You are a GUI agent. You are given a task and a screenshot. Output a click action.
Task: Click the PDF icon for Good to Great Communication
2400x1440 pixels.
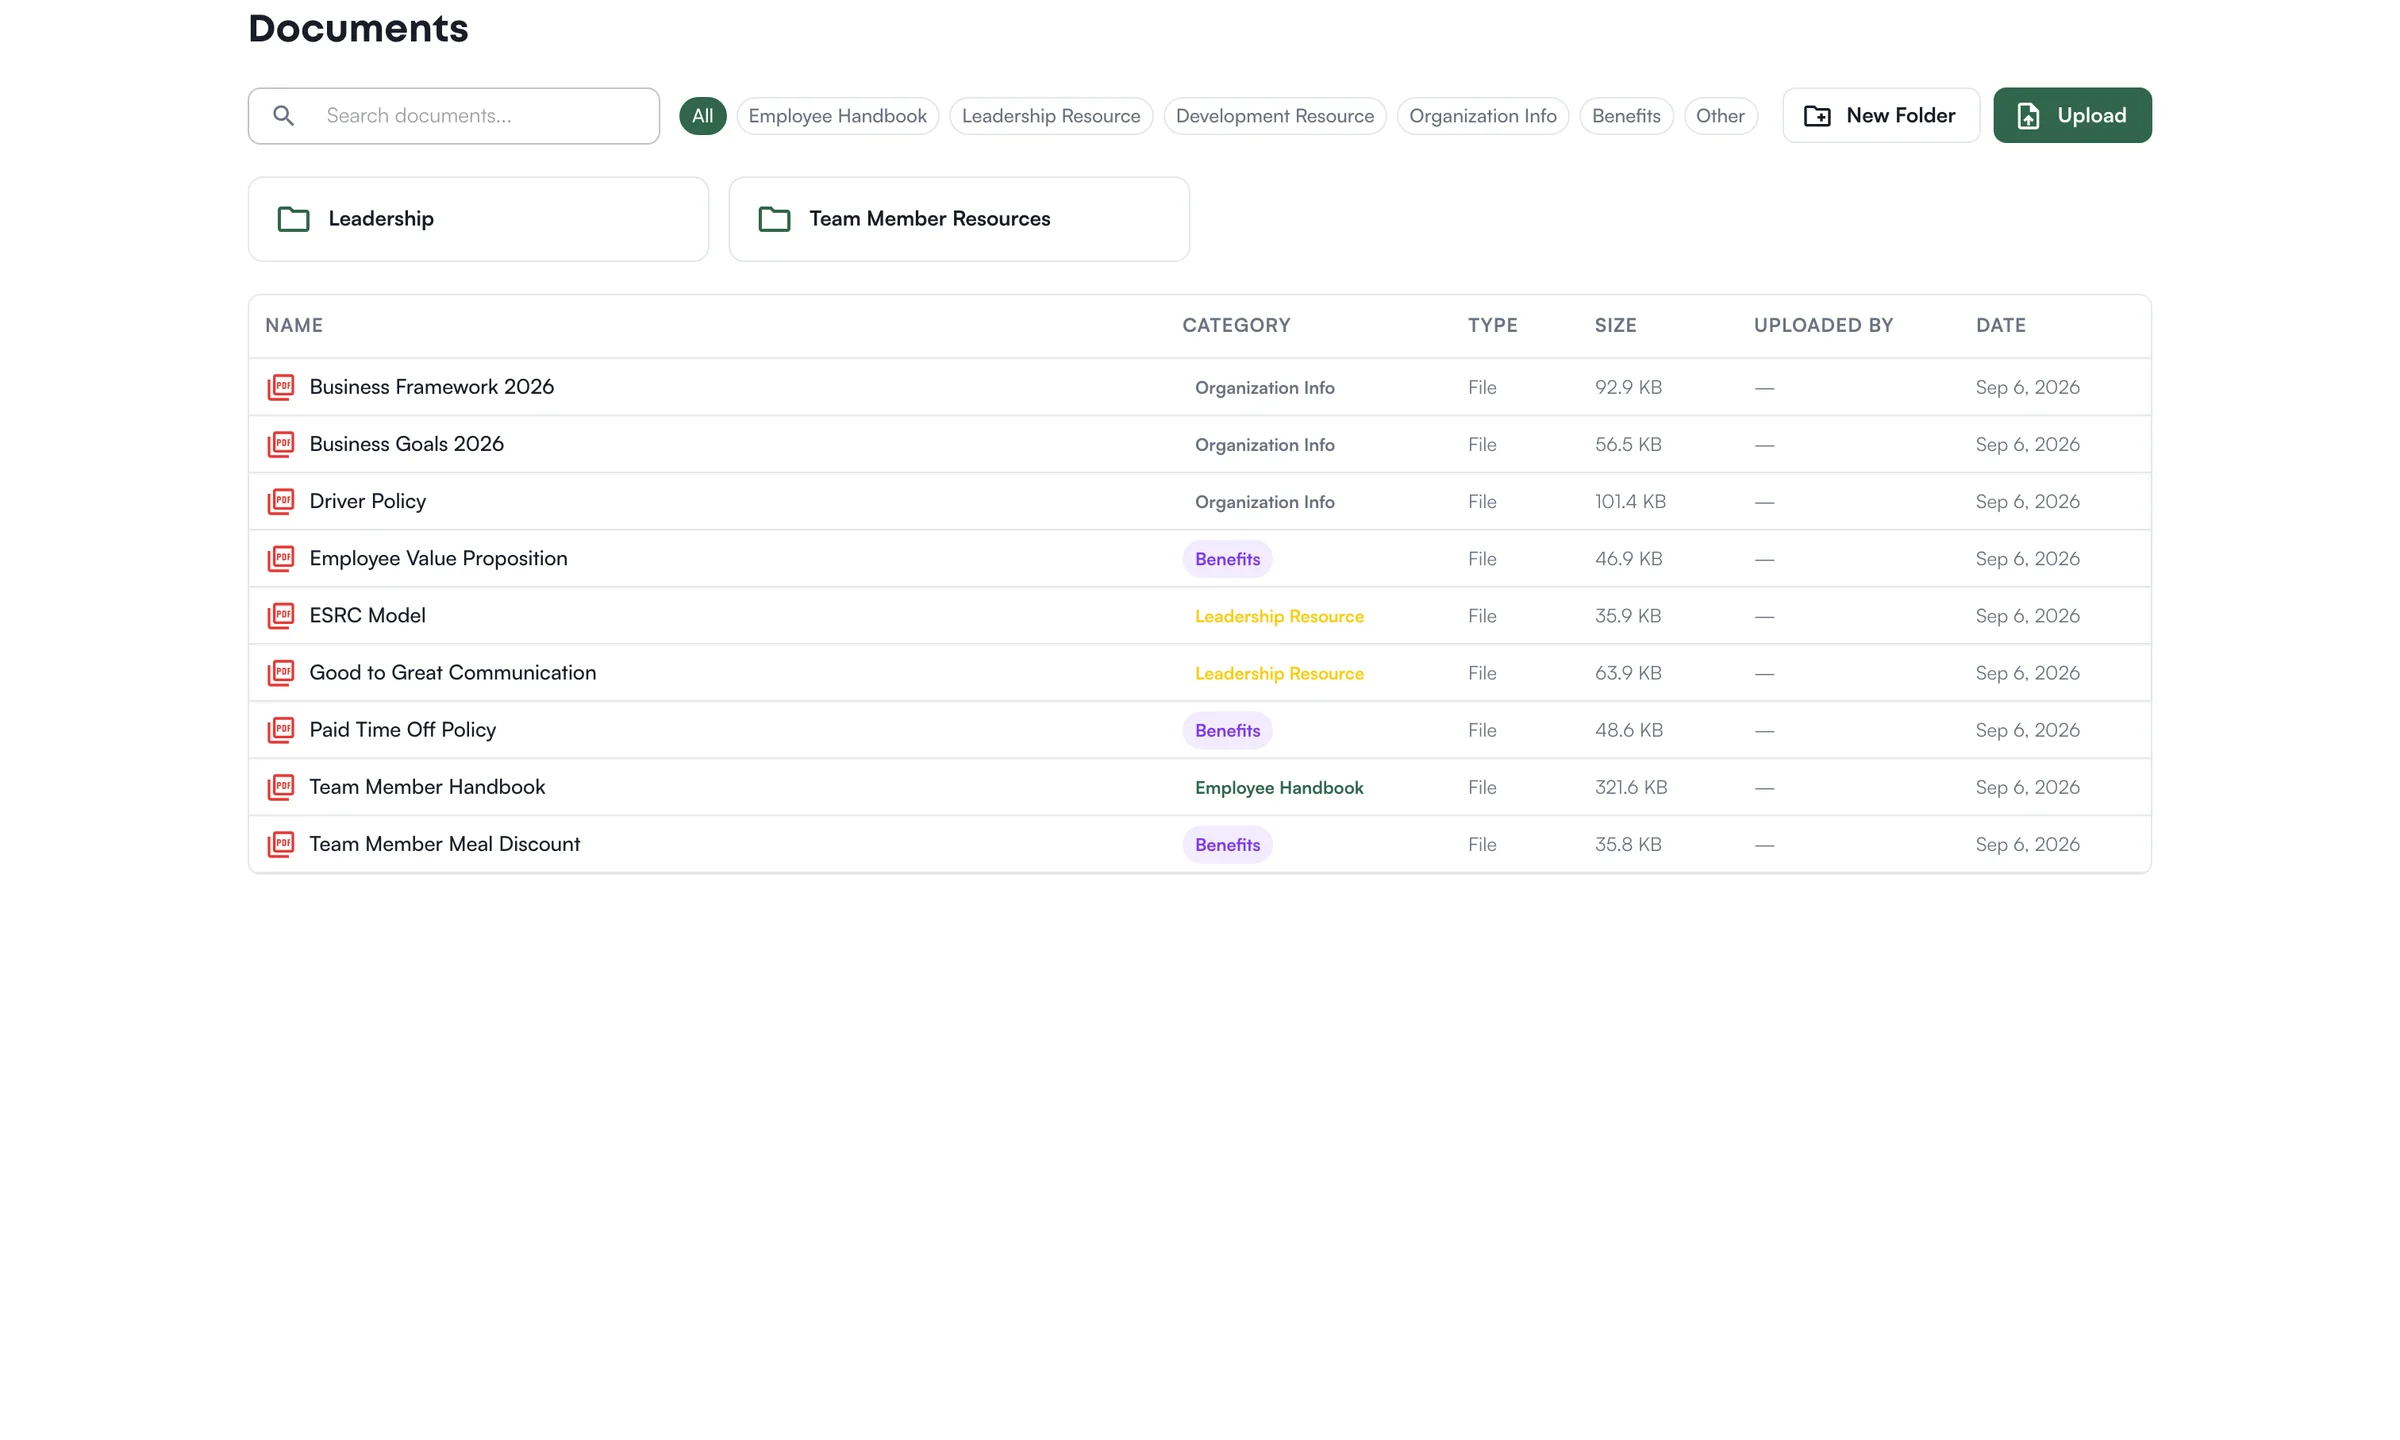click(x=281, y=672)
